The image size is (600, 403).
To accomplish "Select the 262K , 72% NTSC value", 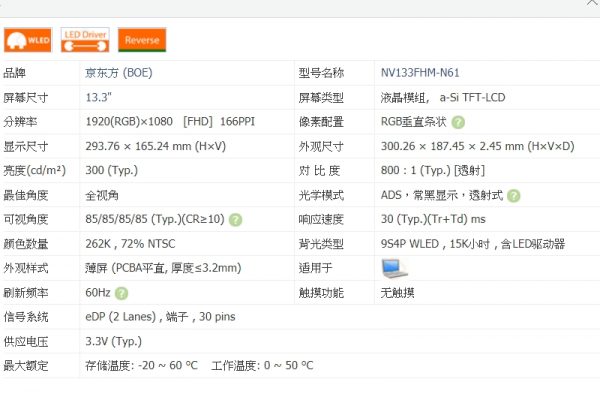I will coord(130,244).
